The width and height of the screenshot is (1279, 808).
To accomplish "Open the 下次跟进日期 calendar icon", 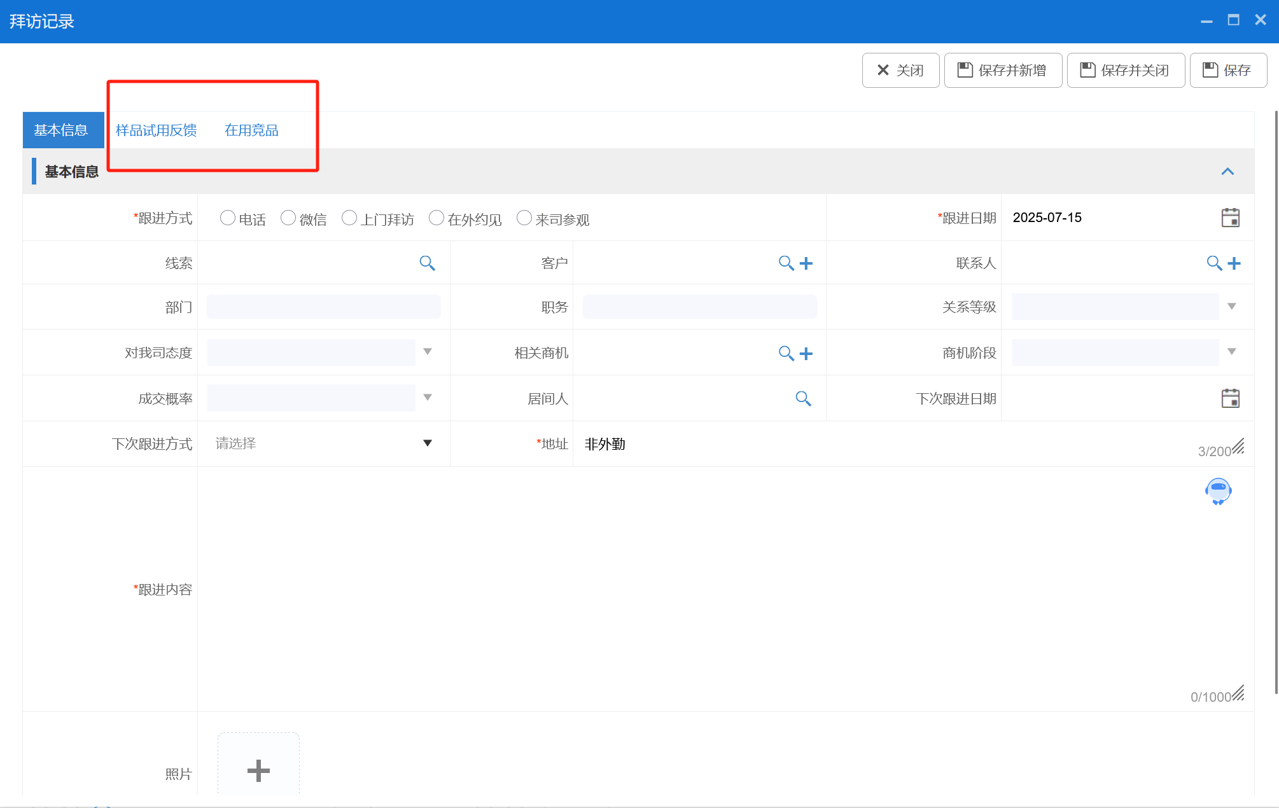I will tap(1230, 398).
